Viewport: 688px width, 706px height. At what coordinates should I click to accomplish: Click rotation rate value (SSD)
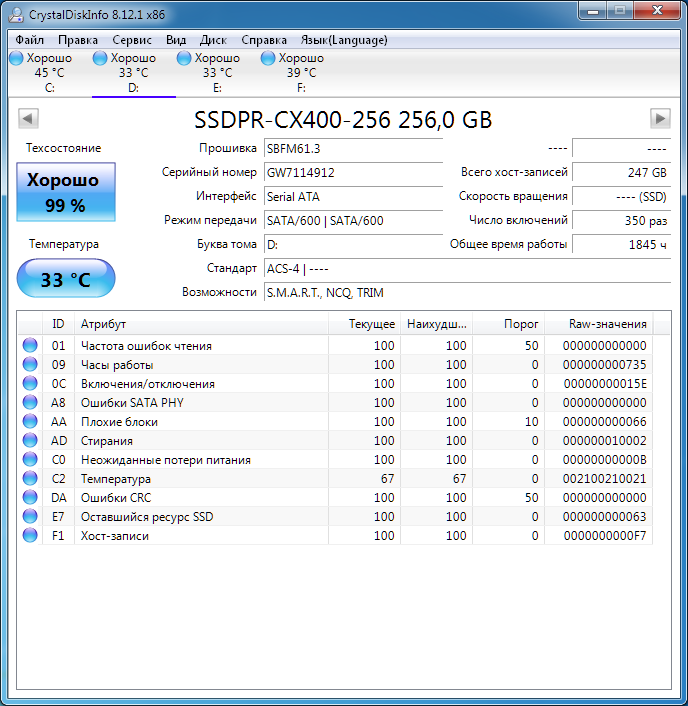[621, 197]
